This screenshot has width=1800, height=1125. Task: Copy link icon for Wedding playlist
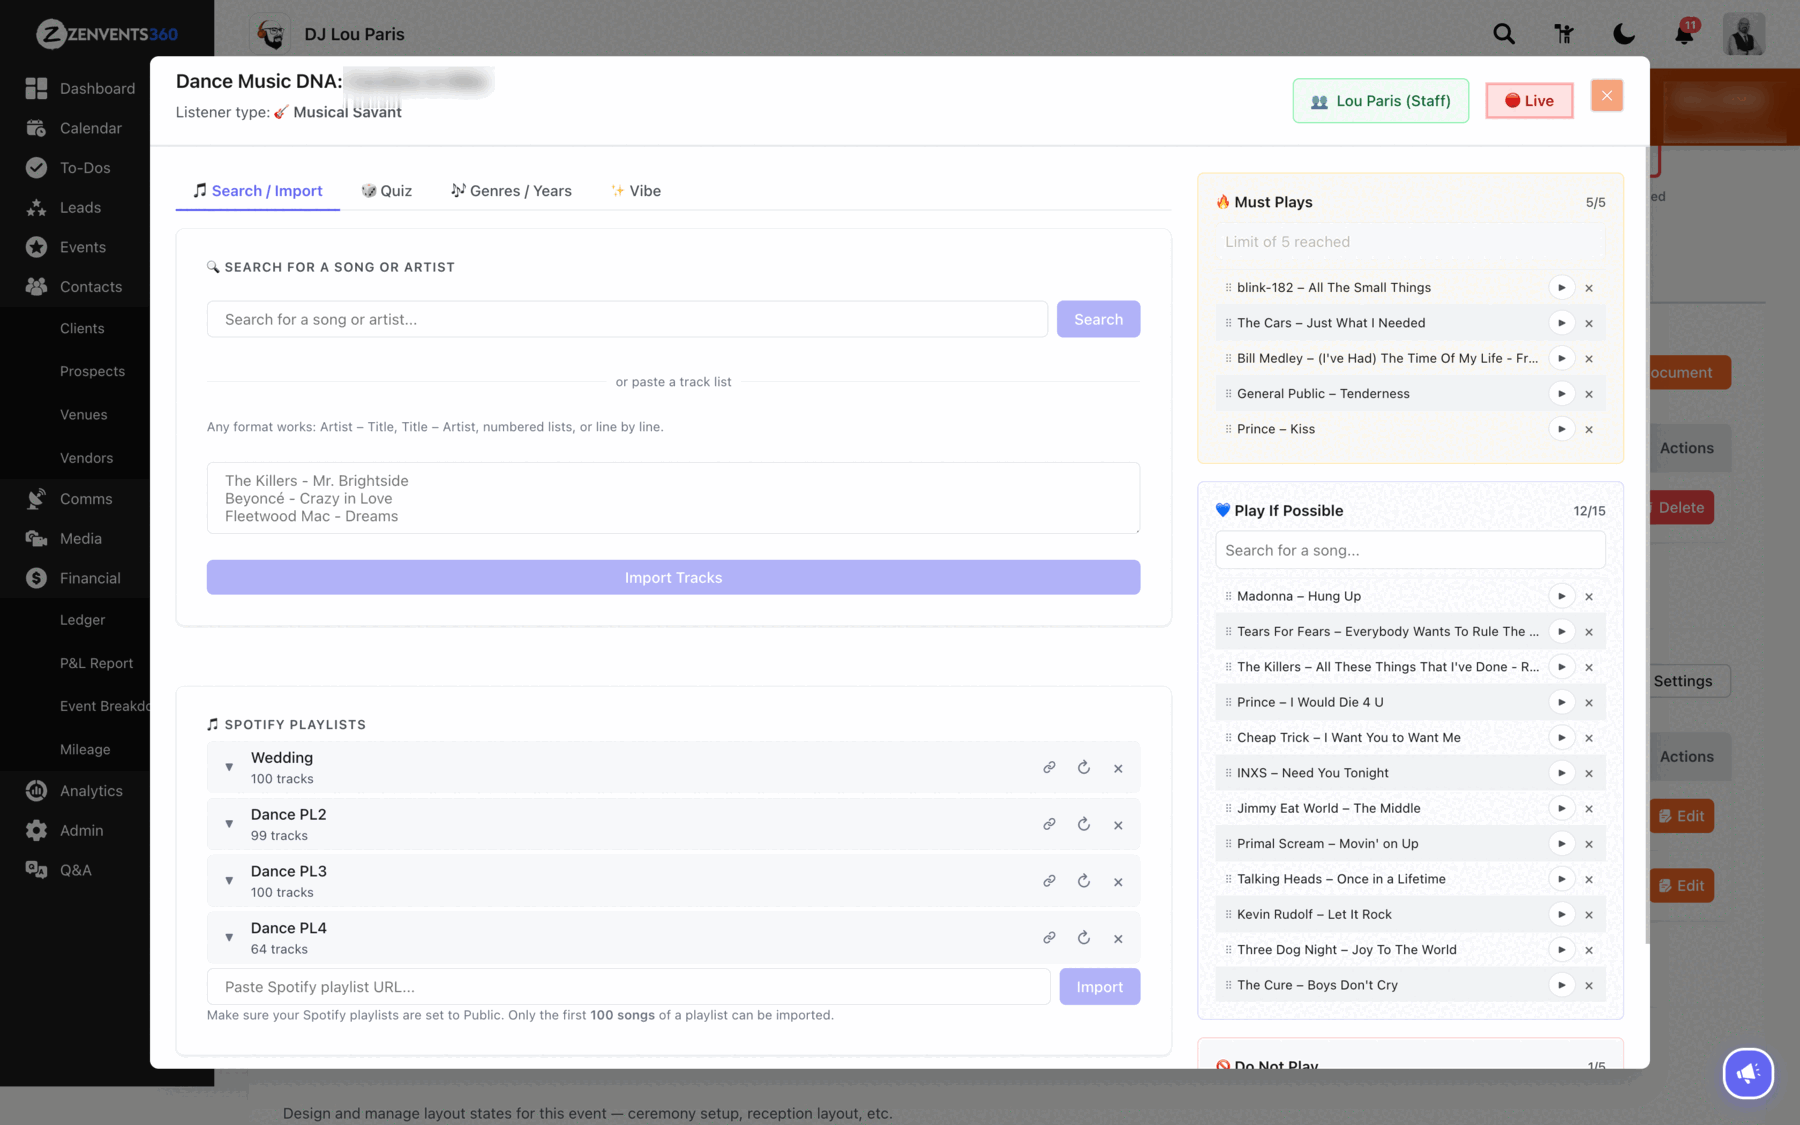click(x=1049, y=768)
